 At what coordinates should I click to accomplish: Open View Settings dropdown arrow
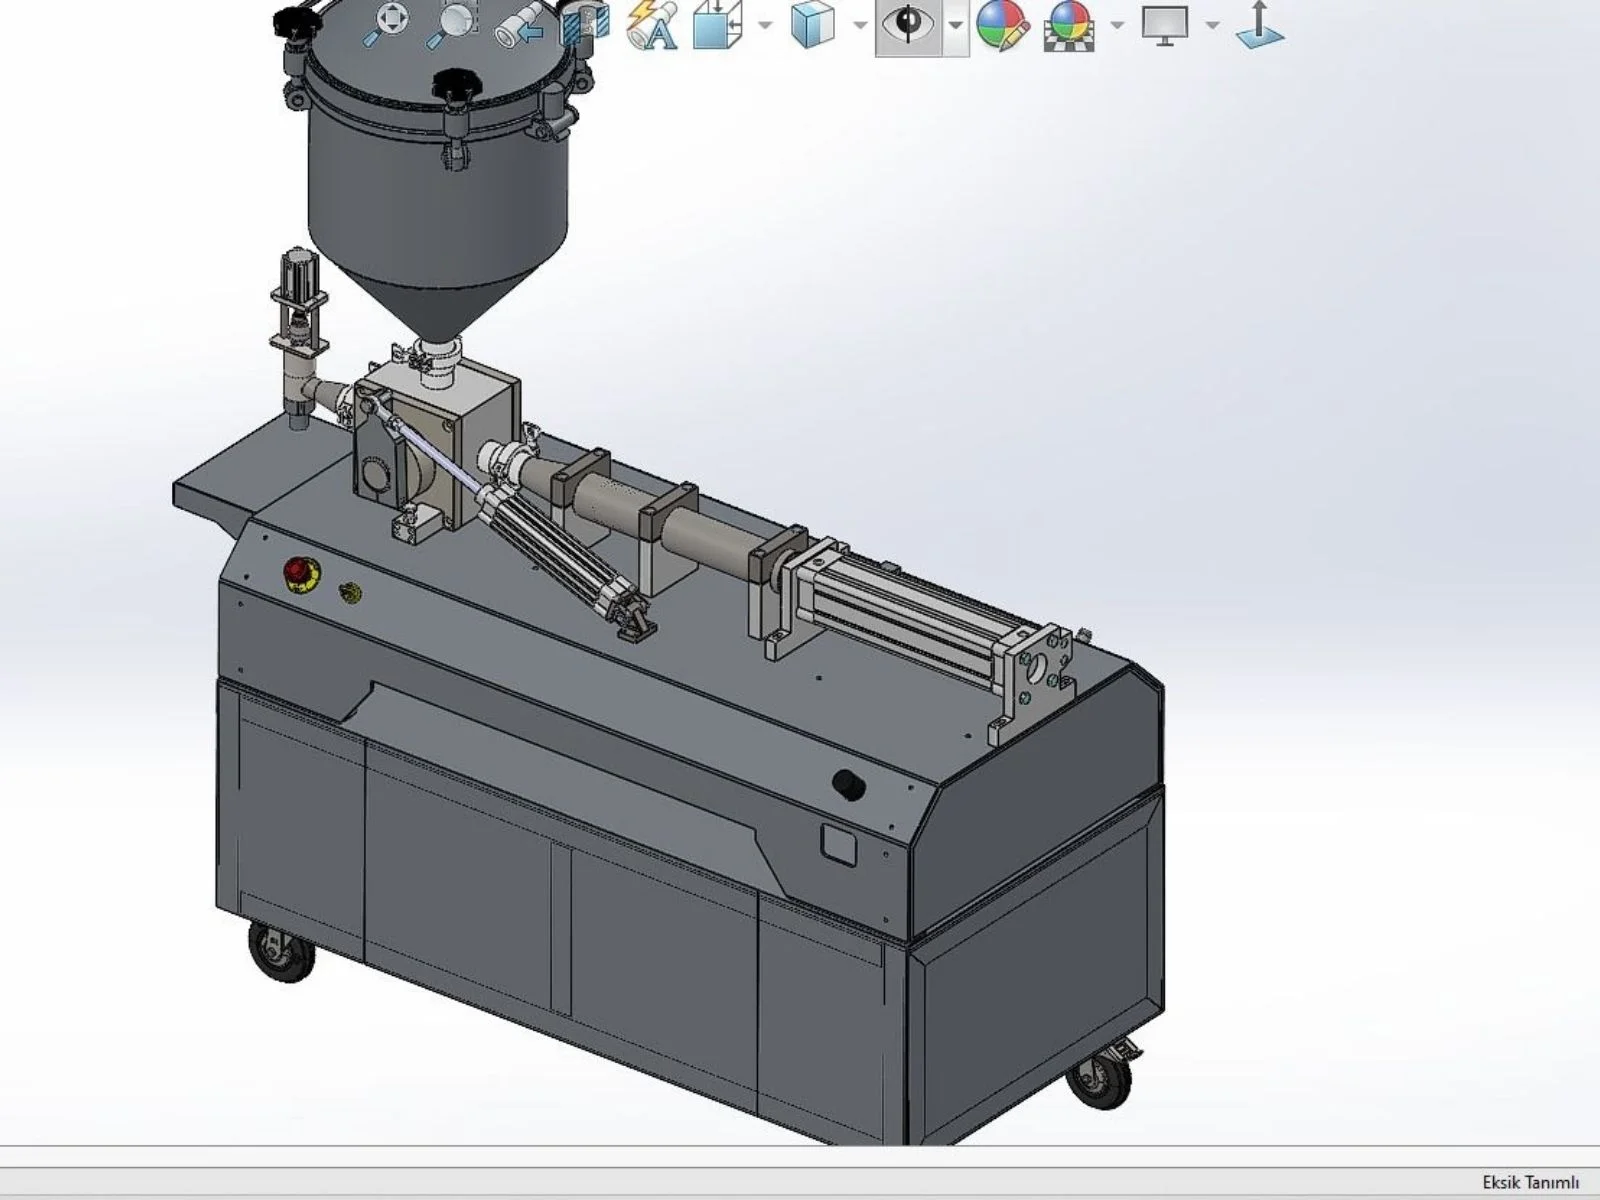[1213, 24]
